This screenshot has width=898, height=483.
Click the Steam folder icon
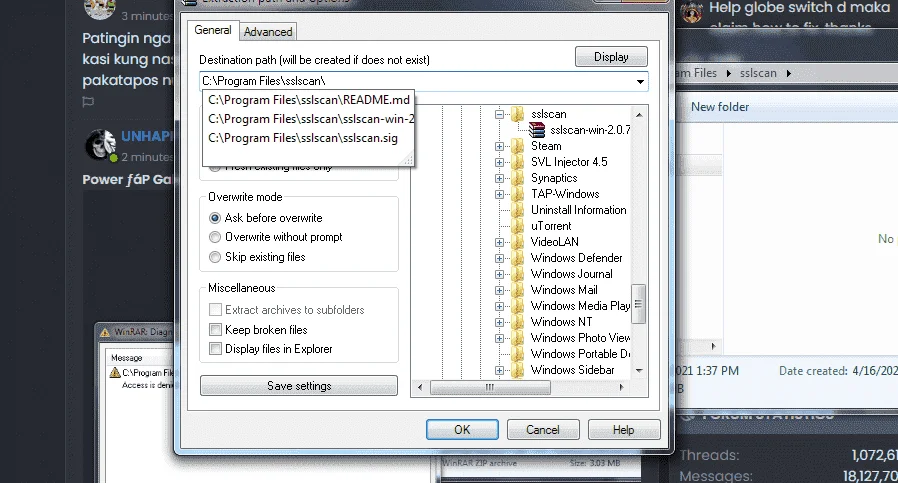pyautogui.click(x=517, y=146)
